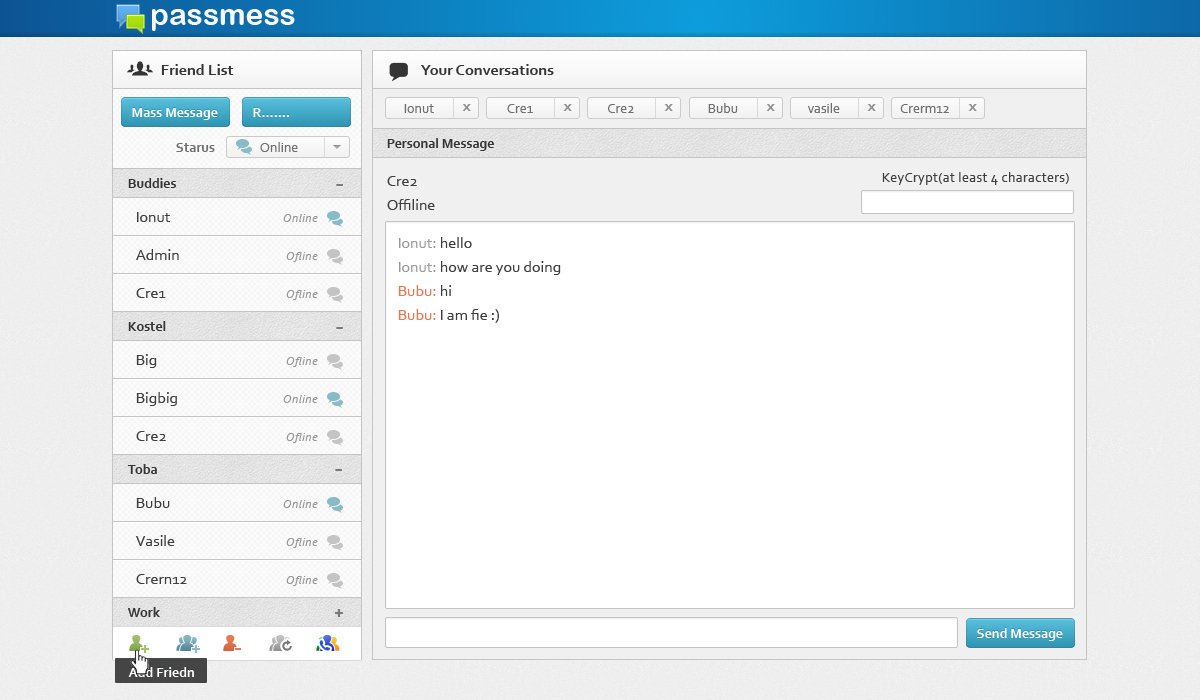Select friend Big in Kostel group

point(237,360)
